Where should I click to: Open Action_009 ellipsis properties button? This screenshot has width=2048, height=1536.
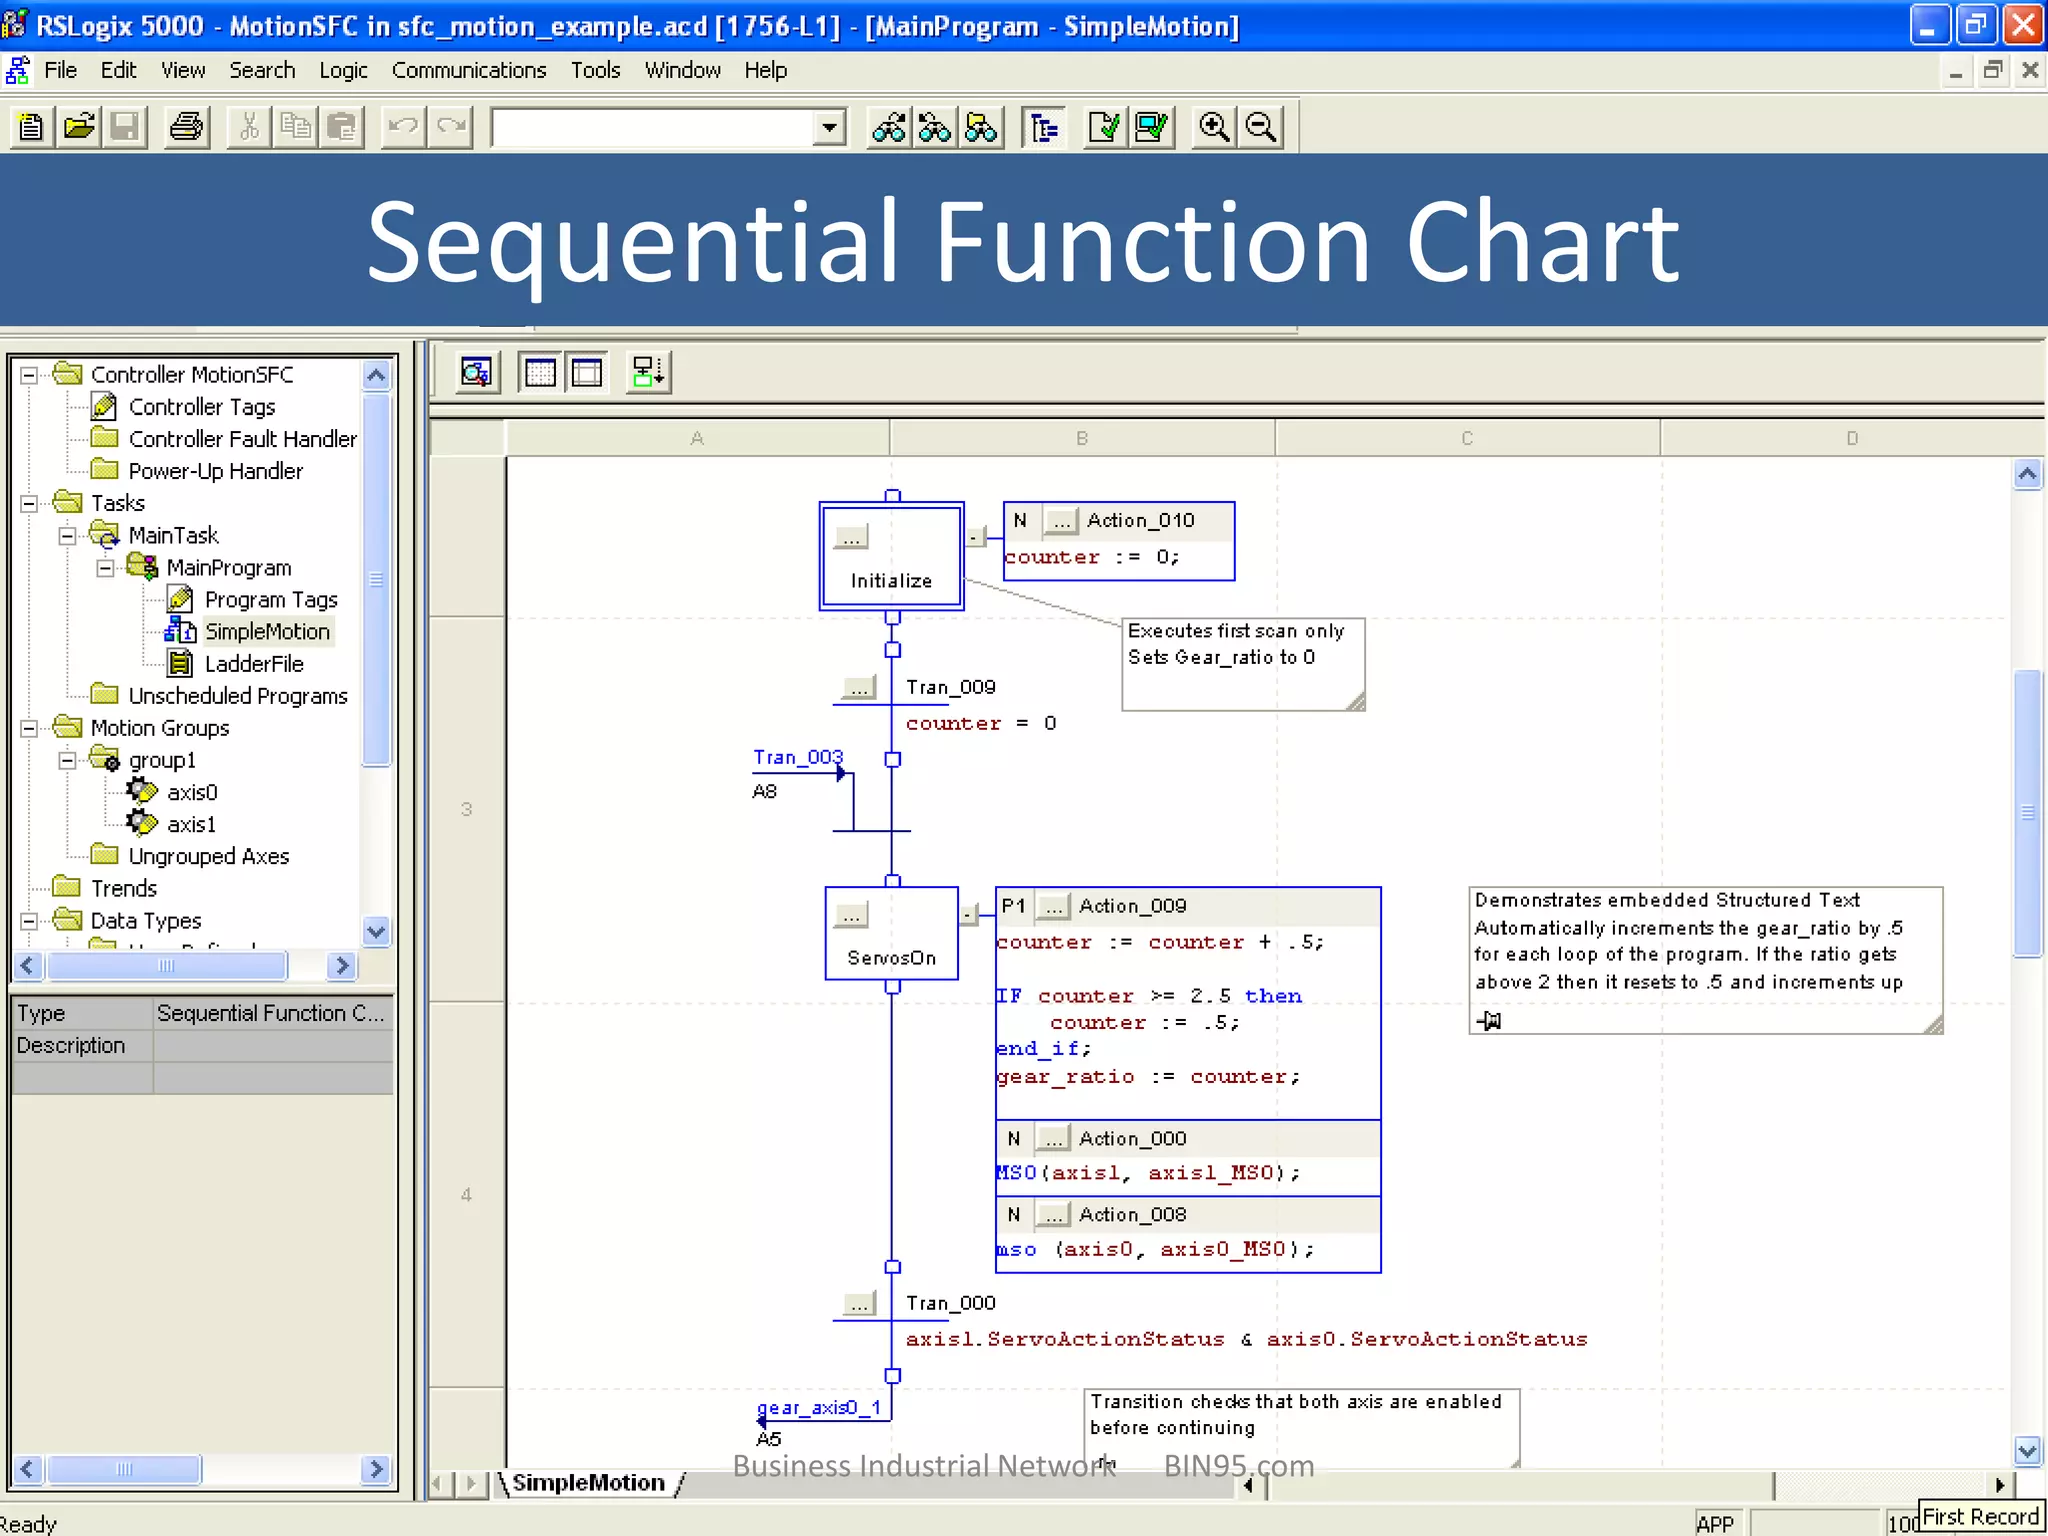point(1053,906)
